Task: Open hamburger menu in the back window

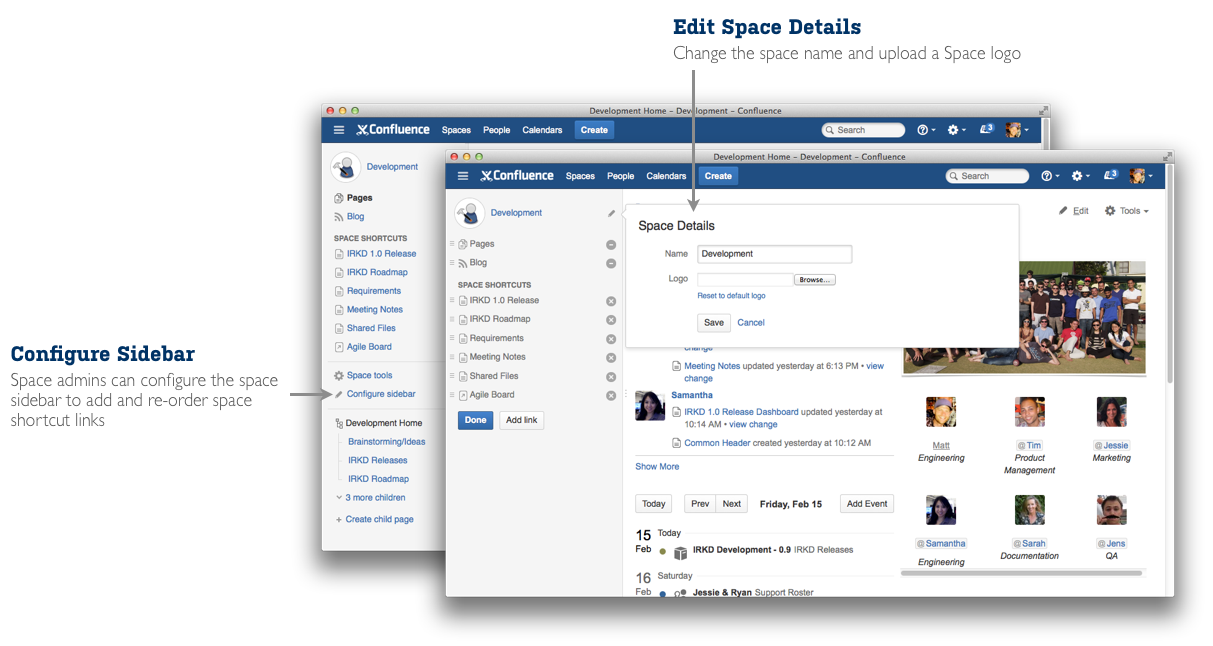Action: coord(339,130)
